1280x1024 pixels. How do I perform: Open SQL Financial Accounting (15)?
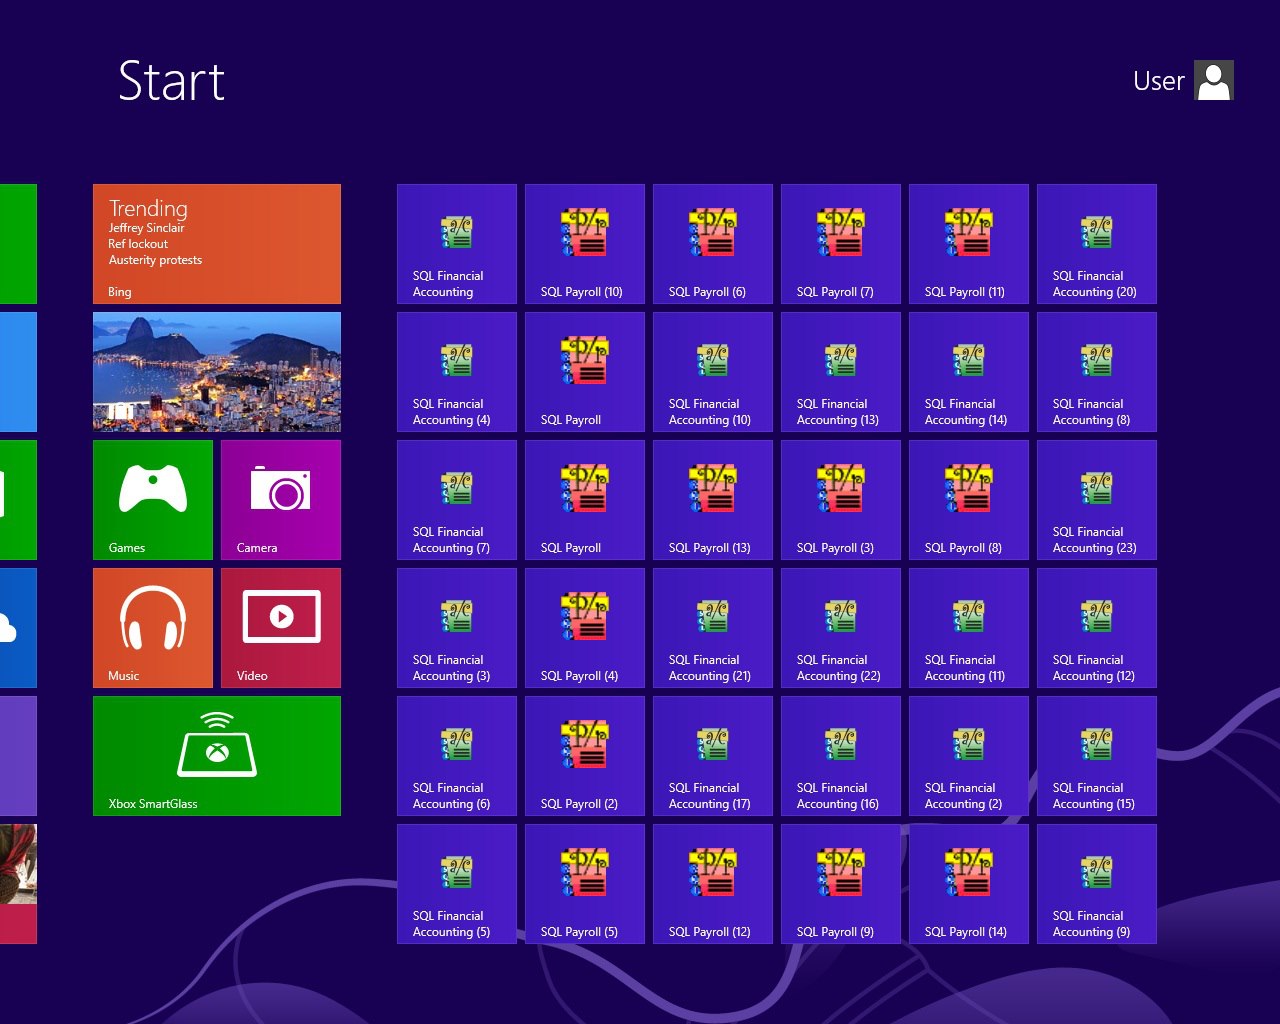click(1097, 756)
